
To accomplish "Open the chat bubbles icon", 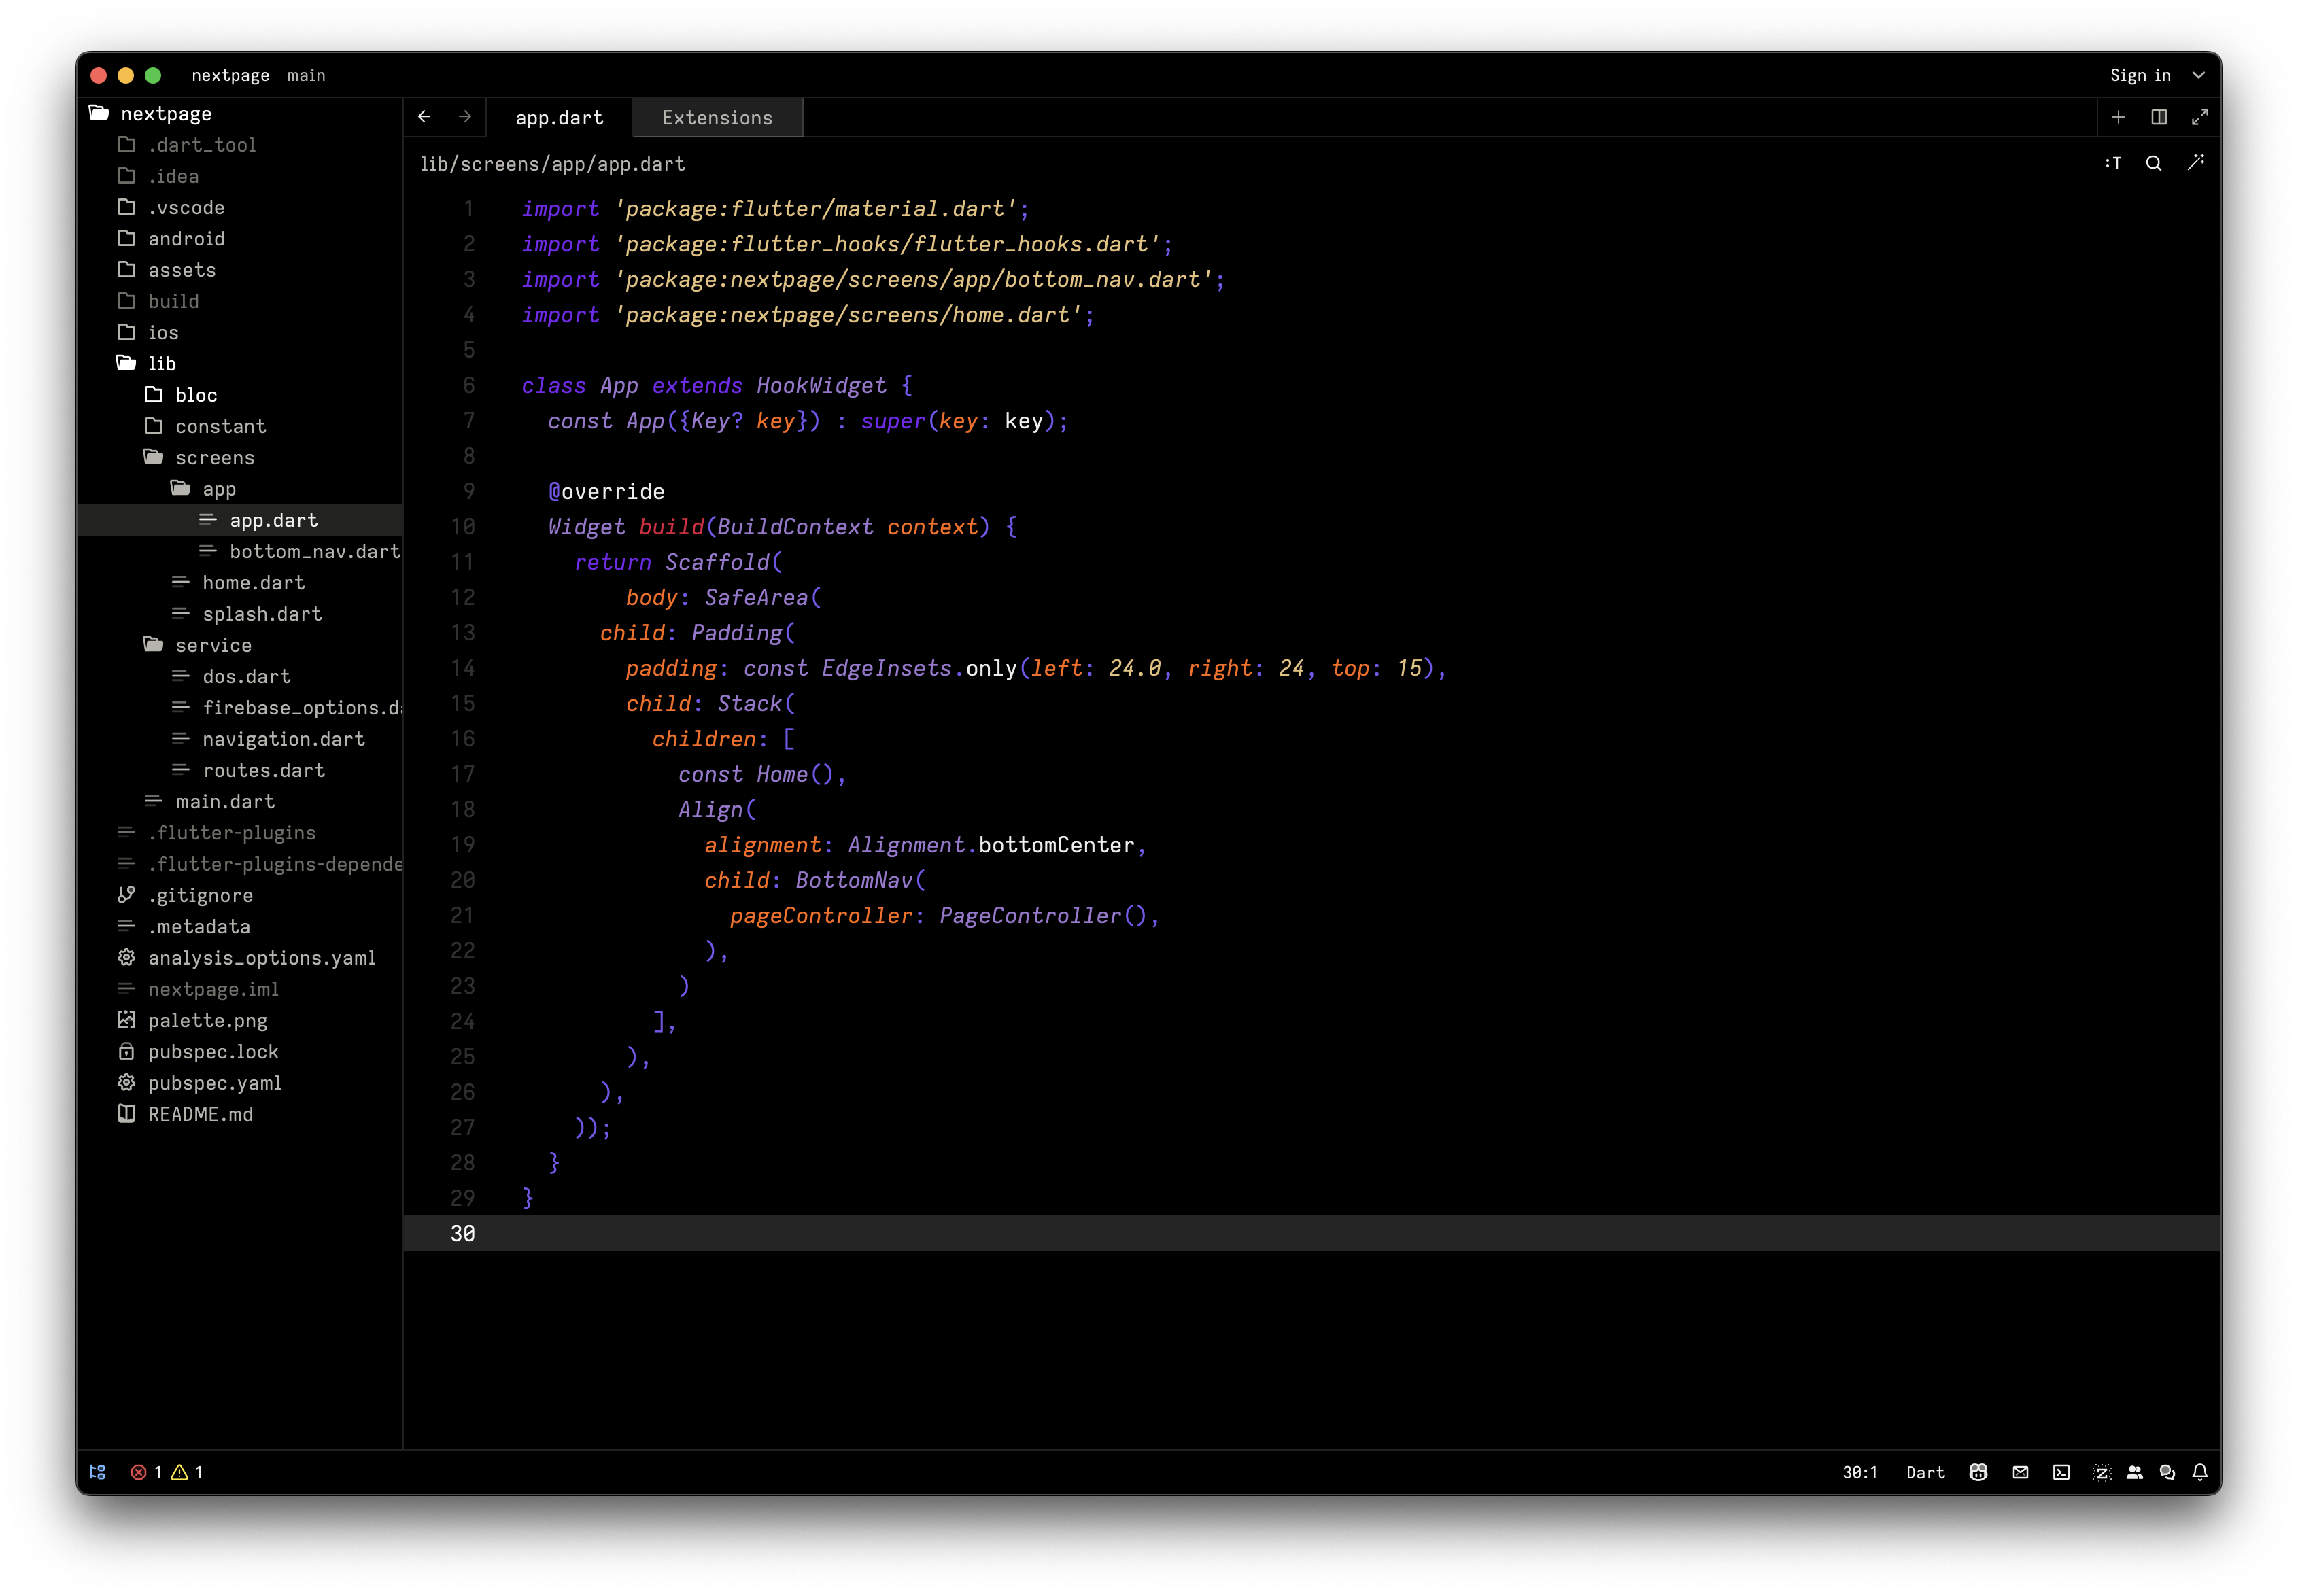I will coord(2167,1472).
